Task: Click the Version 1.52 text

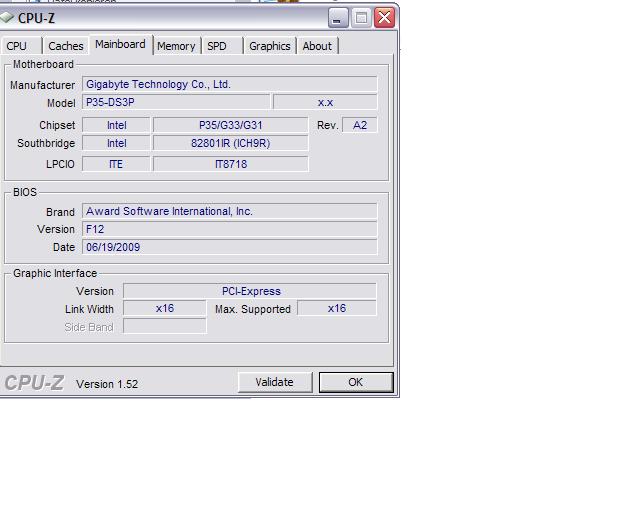Action: 107,384
